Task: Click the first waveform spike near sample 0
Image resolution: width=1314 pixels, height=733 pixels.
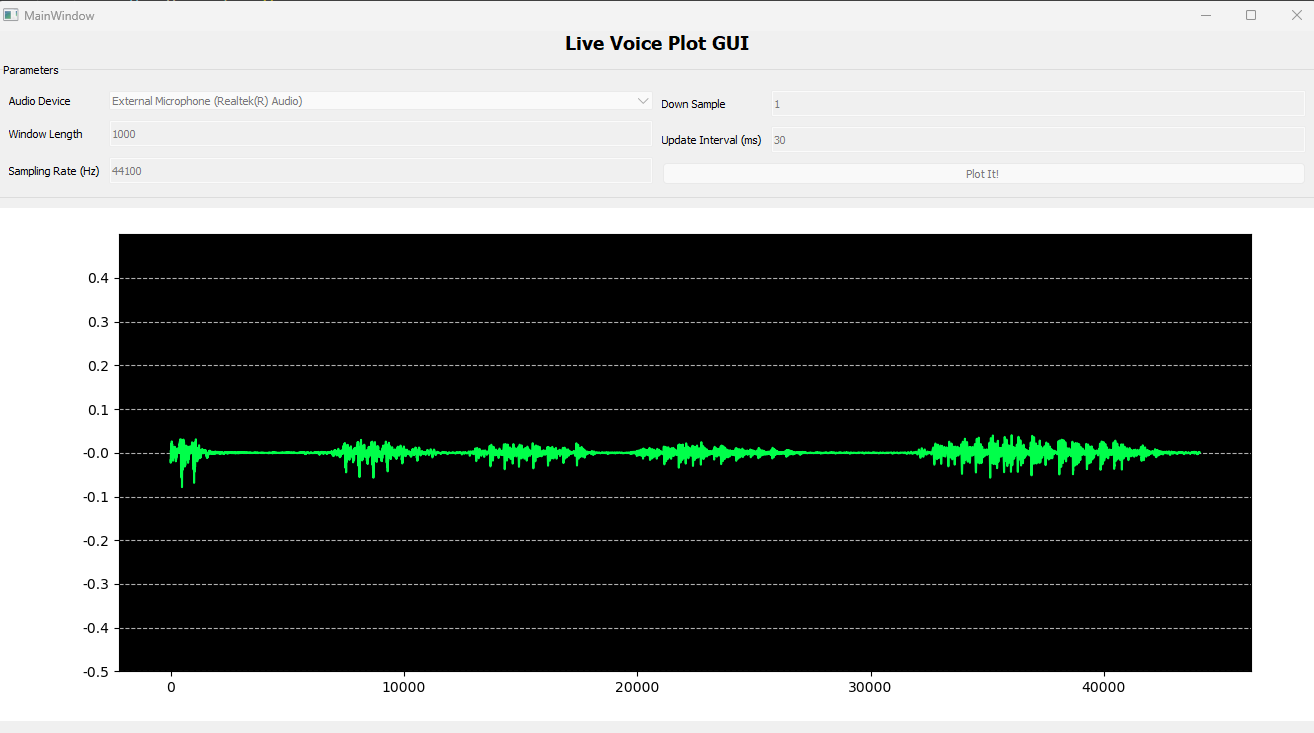Action: click(x=182, y=455)
